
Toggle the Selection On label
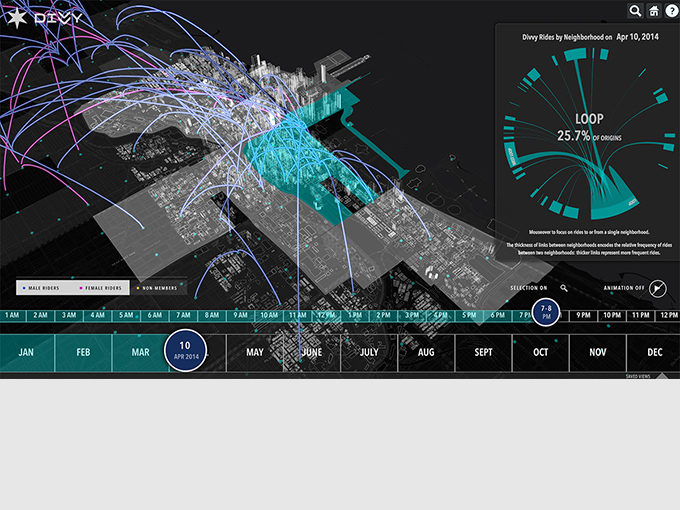coord(528,288)
